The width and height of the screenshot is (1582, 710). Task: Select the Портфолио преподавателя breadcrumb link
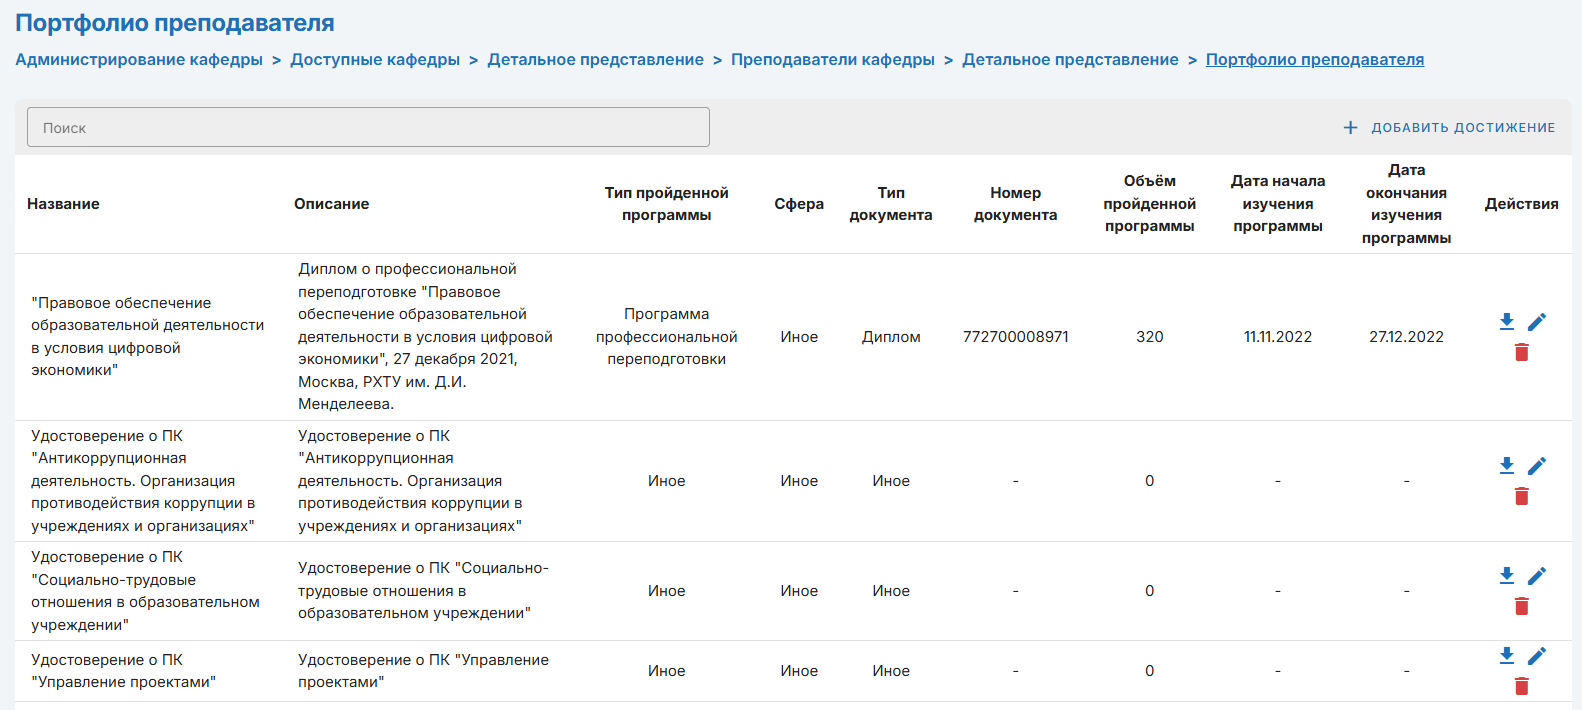click(x=1315, y=60)
